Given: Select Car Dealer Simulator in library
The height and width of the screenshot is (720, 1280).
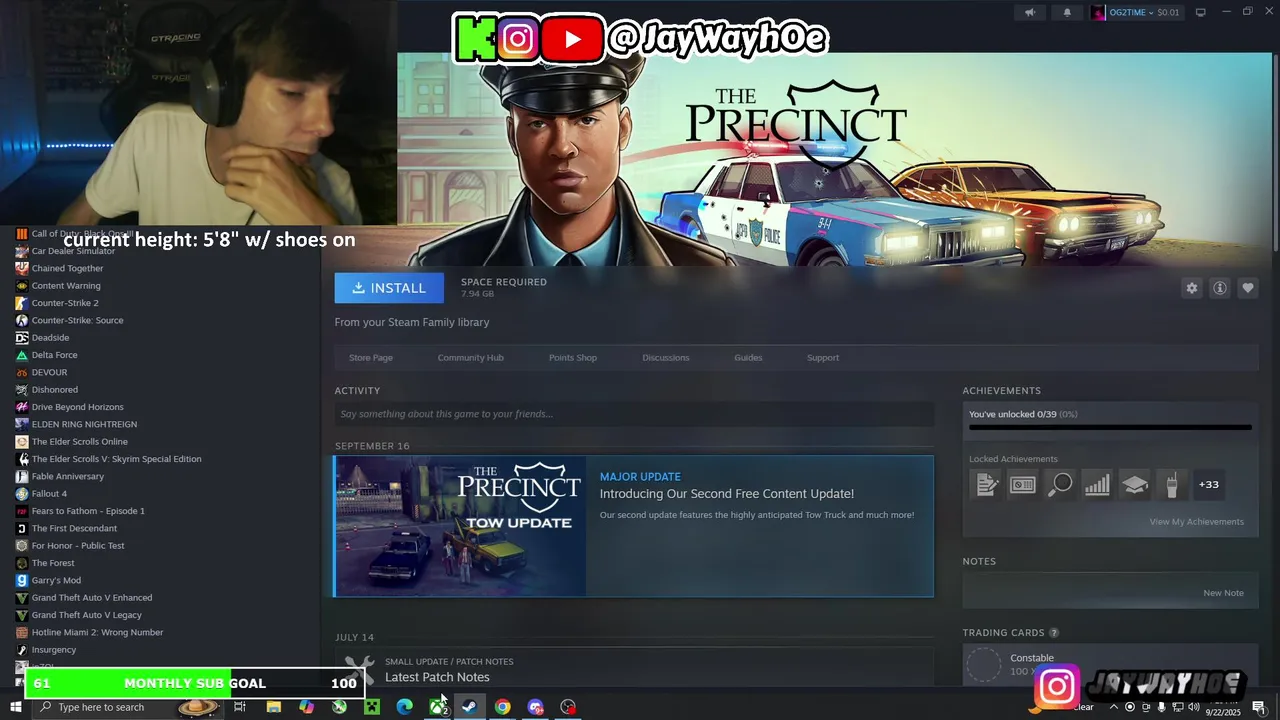Looking at the screenshot, I should 73,251.
